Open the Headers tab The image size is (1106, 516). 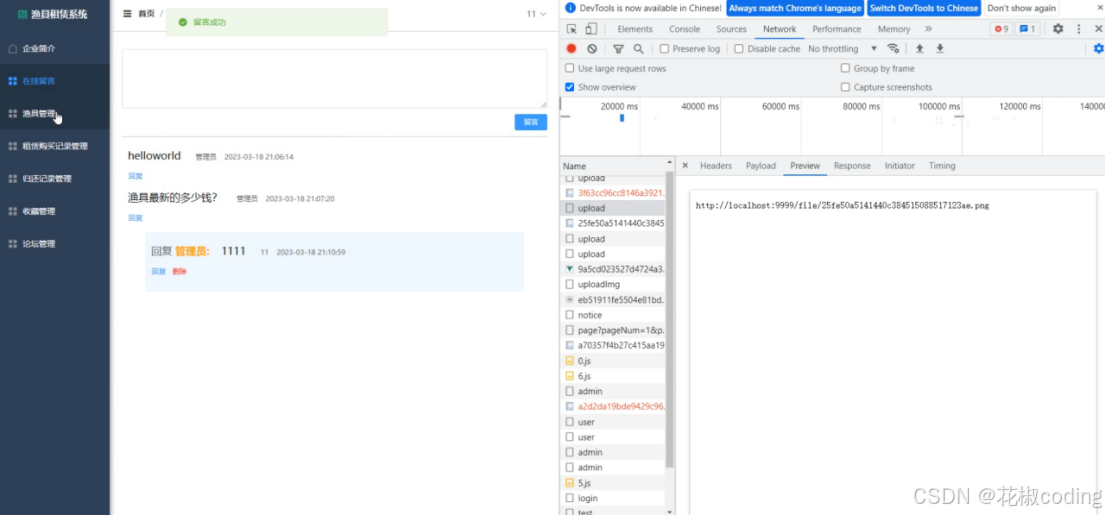(x=716, y=166)
